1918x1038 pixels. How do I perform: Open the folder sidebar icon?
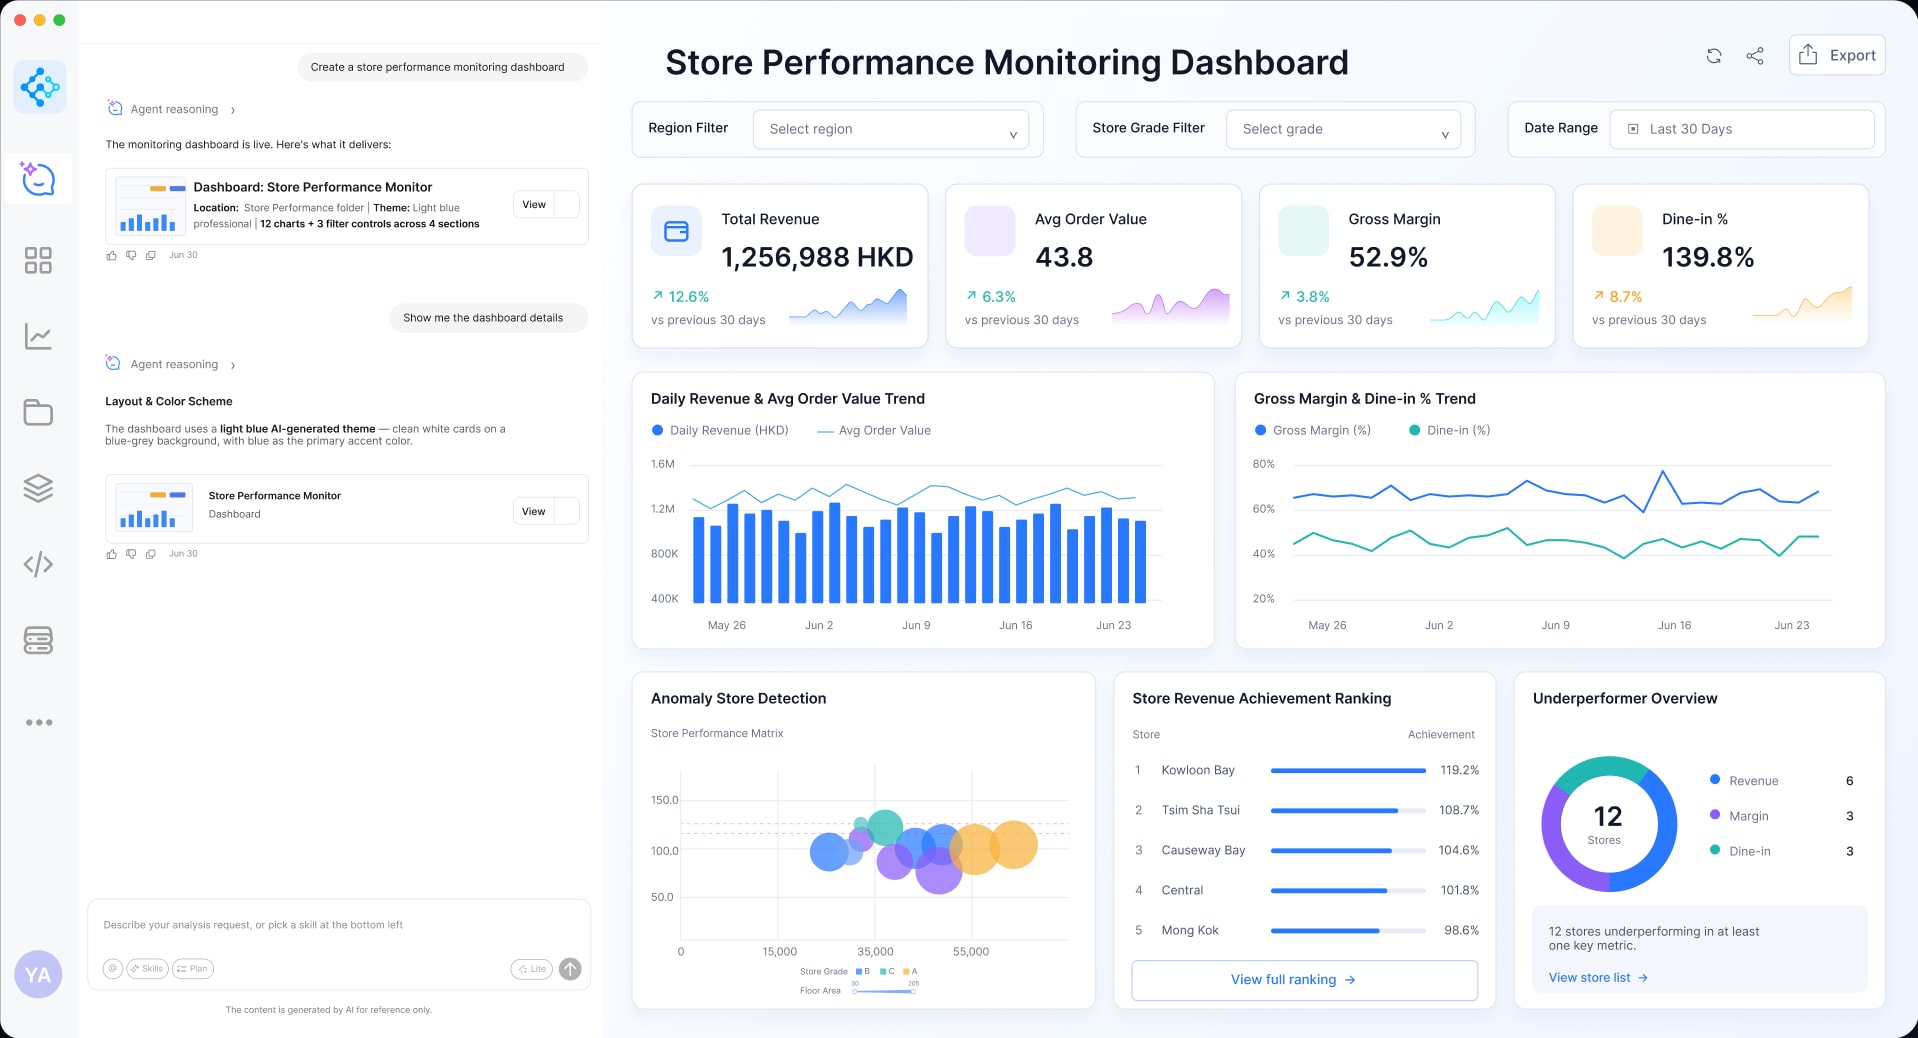[x=38, y=412]
